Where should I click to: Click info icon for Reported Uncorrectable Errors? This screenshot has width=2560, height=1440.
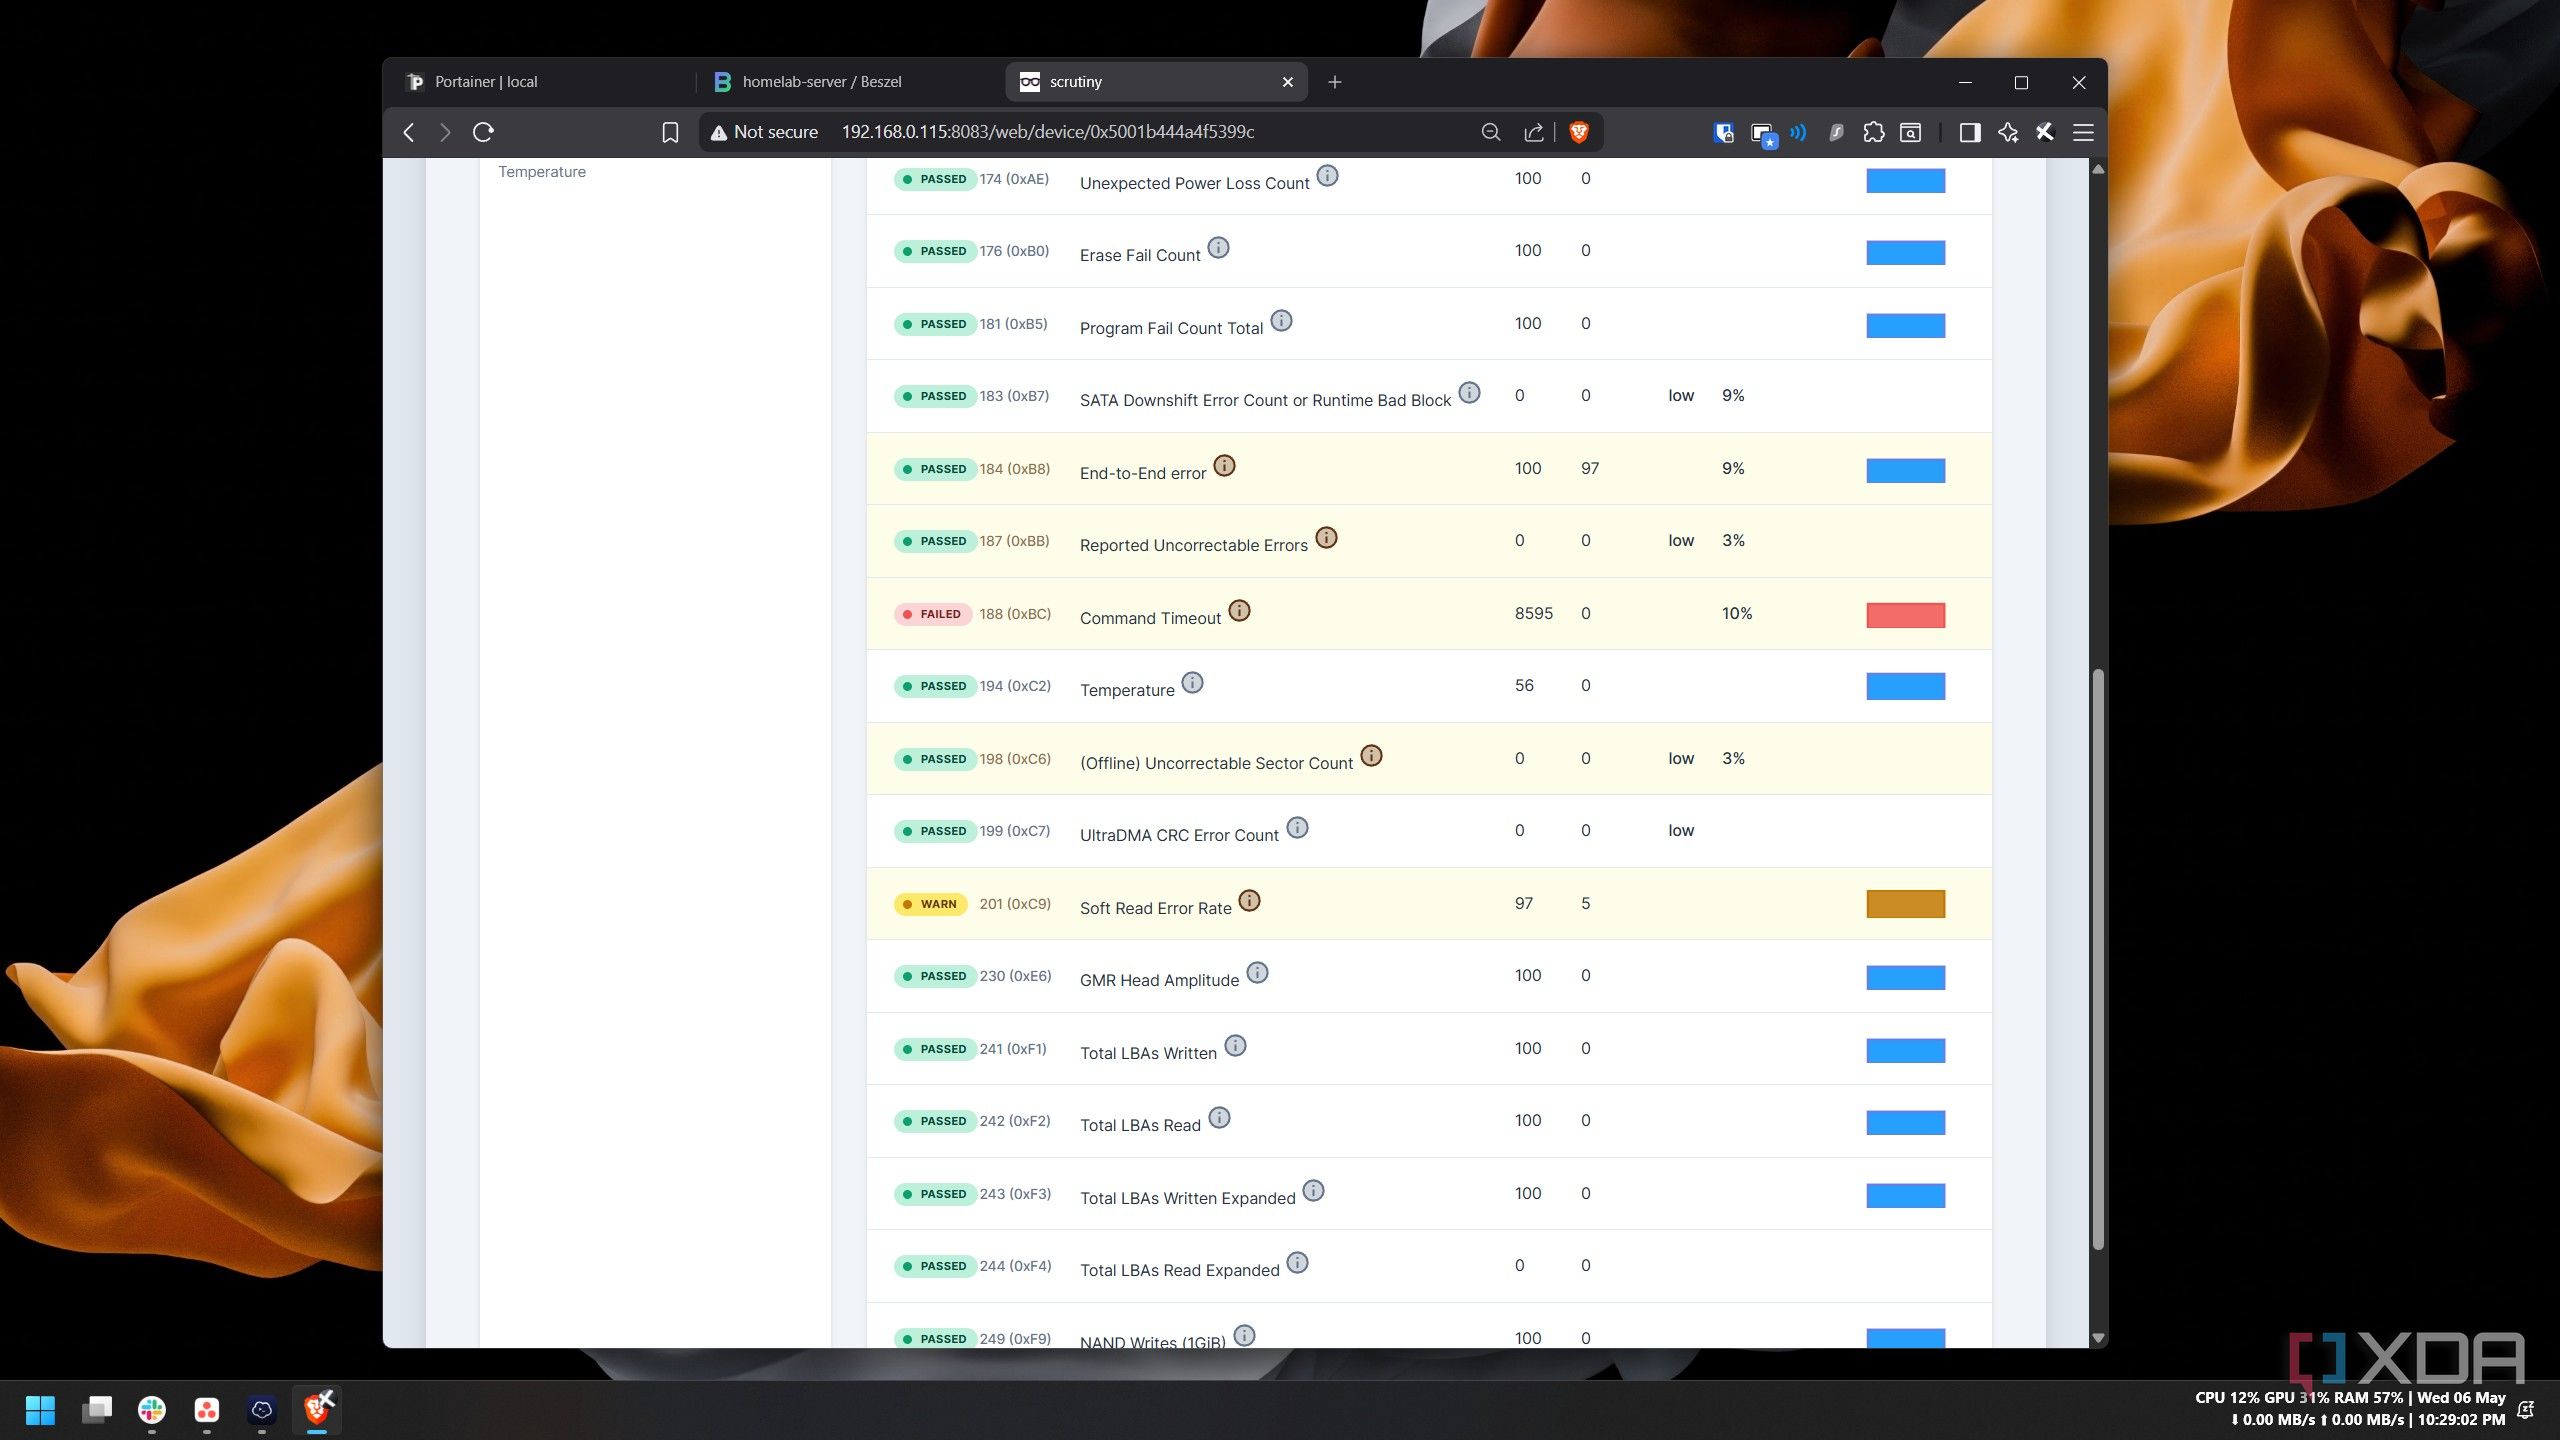point(1326,538)
